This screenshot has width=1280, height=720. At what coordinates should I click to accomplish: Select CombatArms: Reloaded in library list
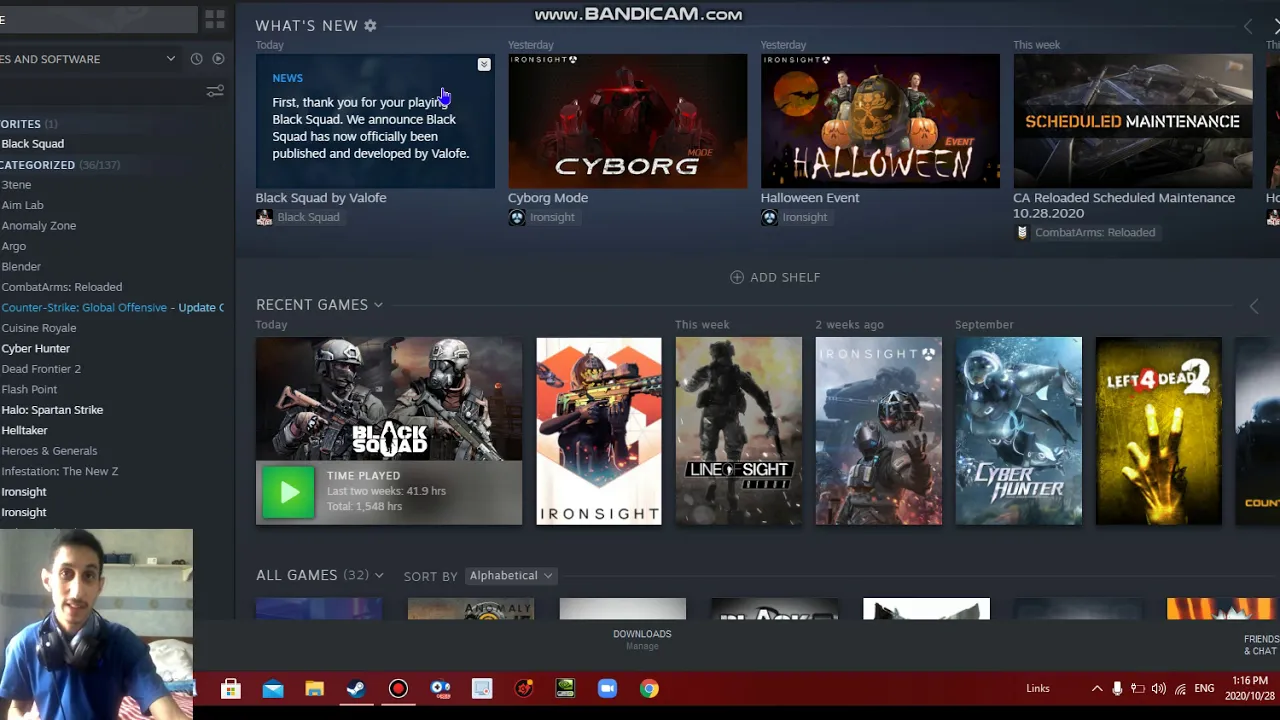pos(61,287)
